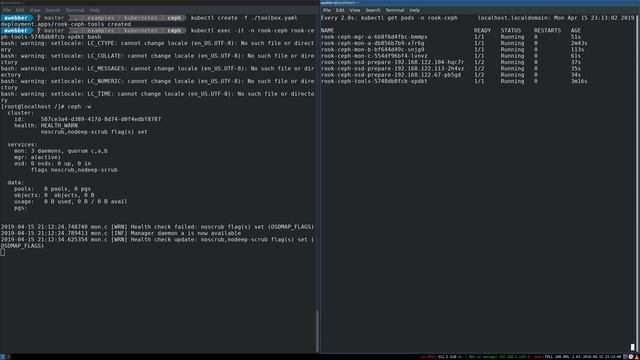Click the STATUS column header
The image size is (640, 360).
511,31
